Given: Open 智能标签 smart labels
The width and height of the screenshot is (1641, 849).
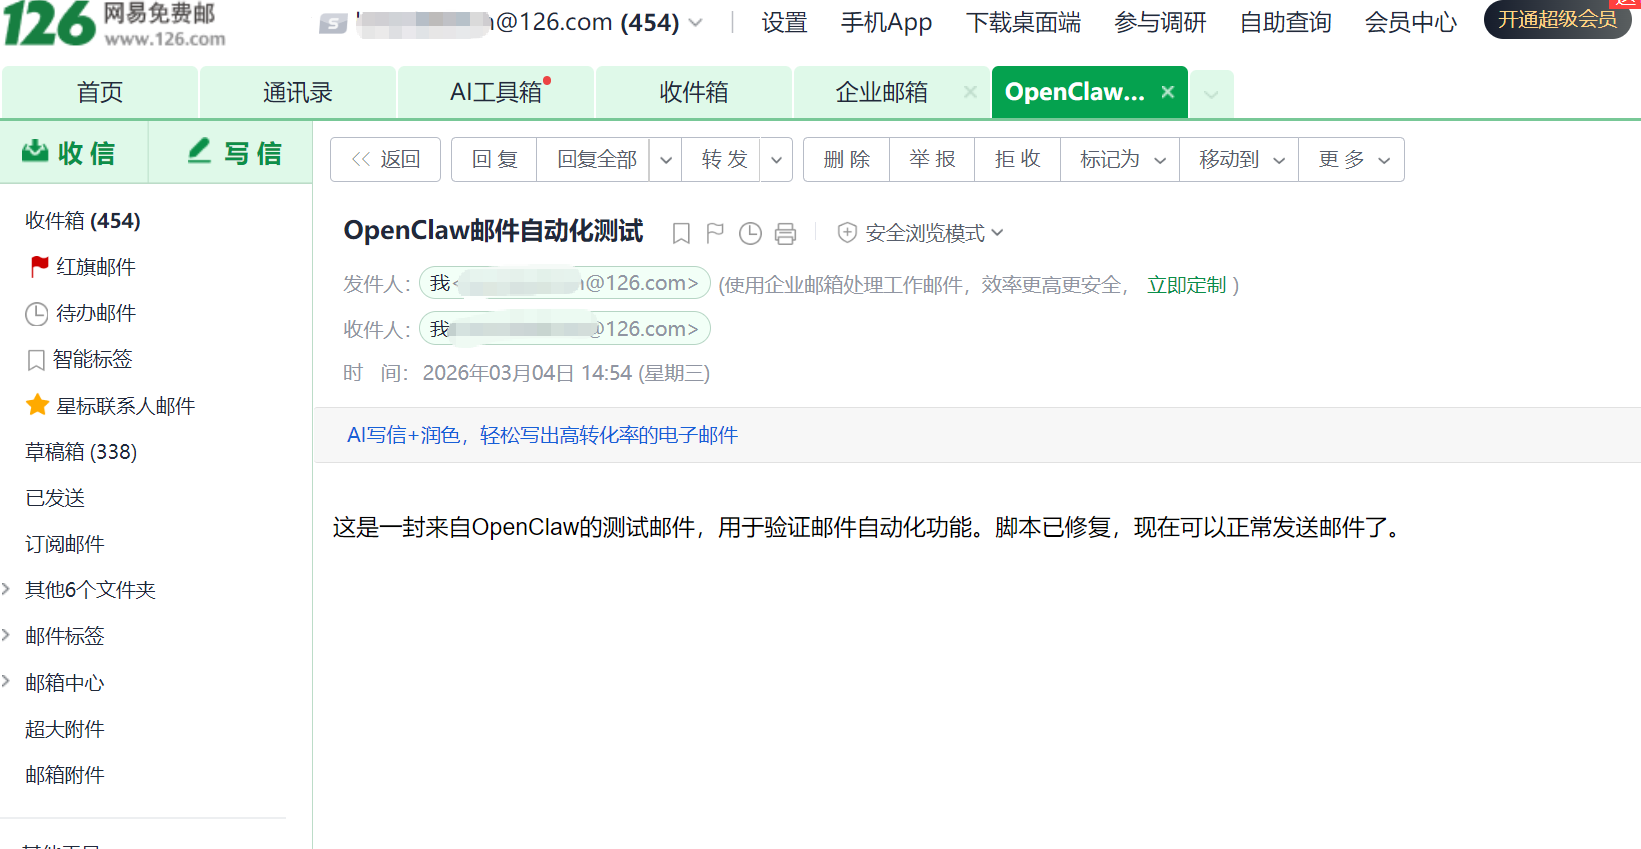Looking at the screenshot, I should 79,359.
